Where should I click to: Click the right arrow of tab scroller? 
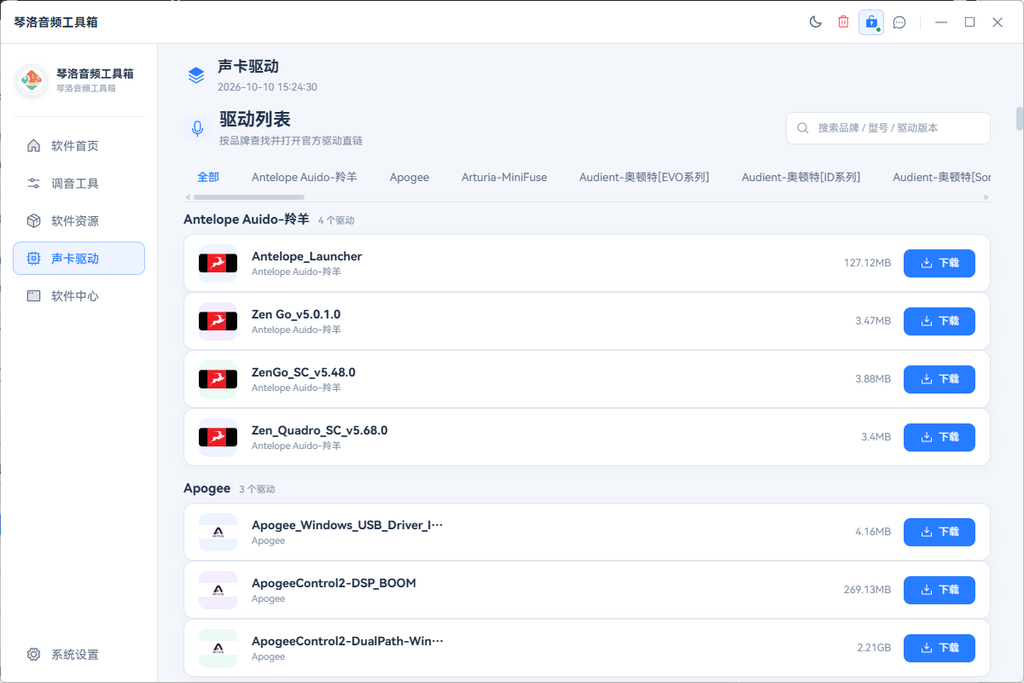[x=986, y=197]
